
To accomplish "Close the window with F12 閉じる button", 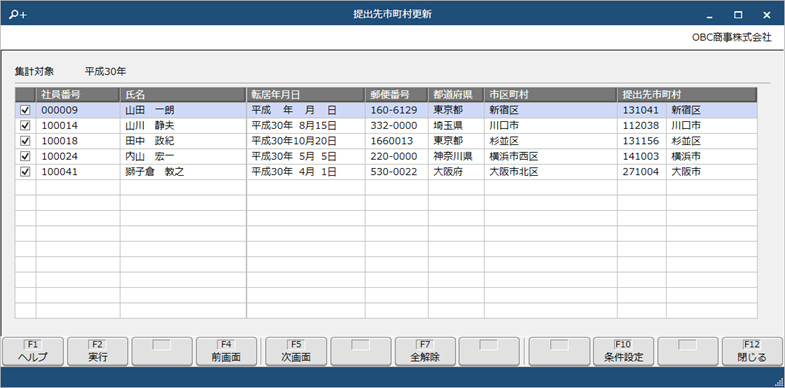I will tap(752, 351).
